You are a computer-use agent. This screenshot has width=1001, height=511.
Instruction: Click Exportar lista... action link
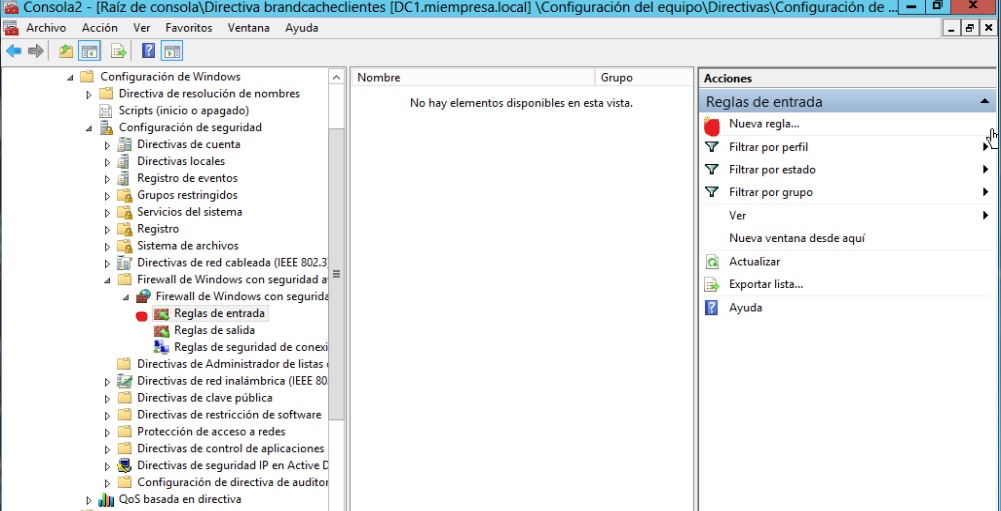[x=765, y=285]
